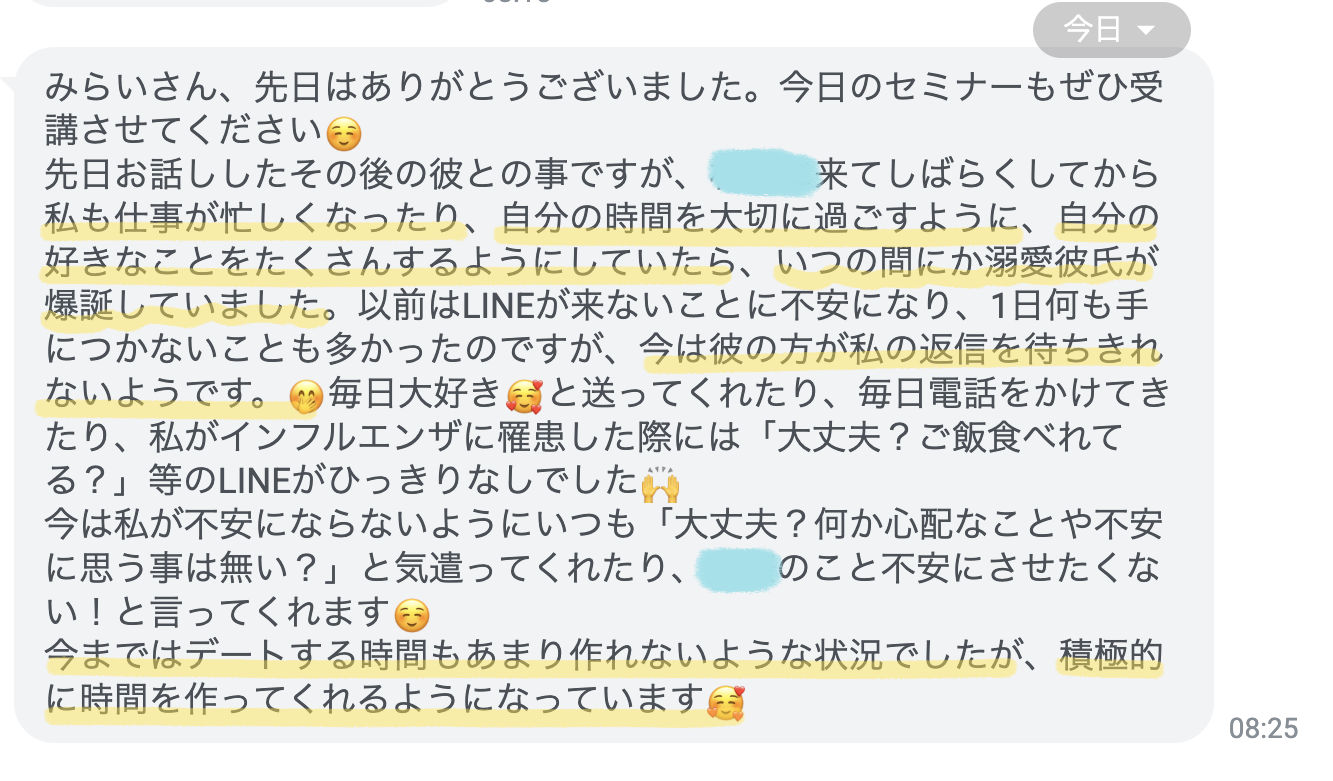Click the highlighted last line に時間を作ってくれるようになっています

click(x=376, y=699)
